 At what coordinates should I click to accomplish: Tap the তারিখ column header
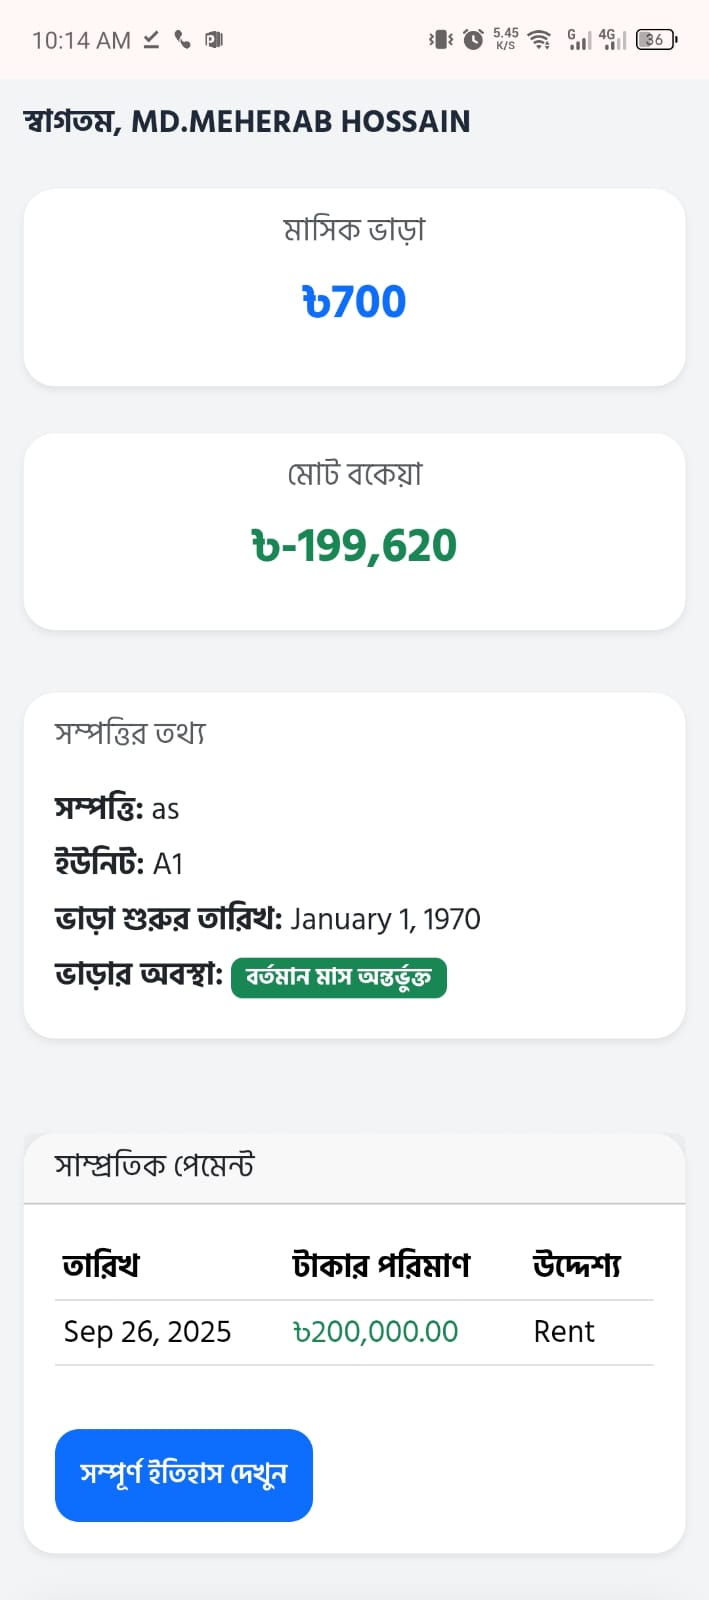click(101, 1266)
